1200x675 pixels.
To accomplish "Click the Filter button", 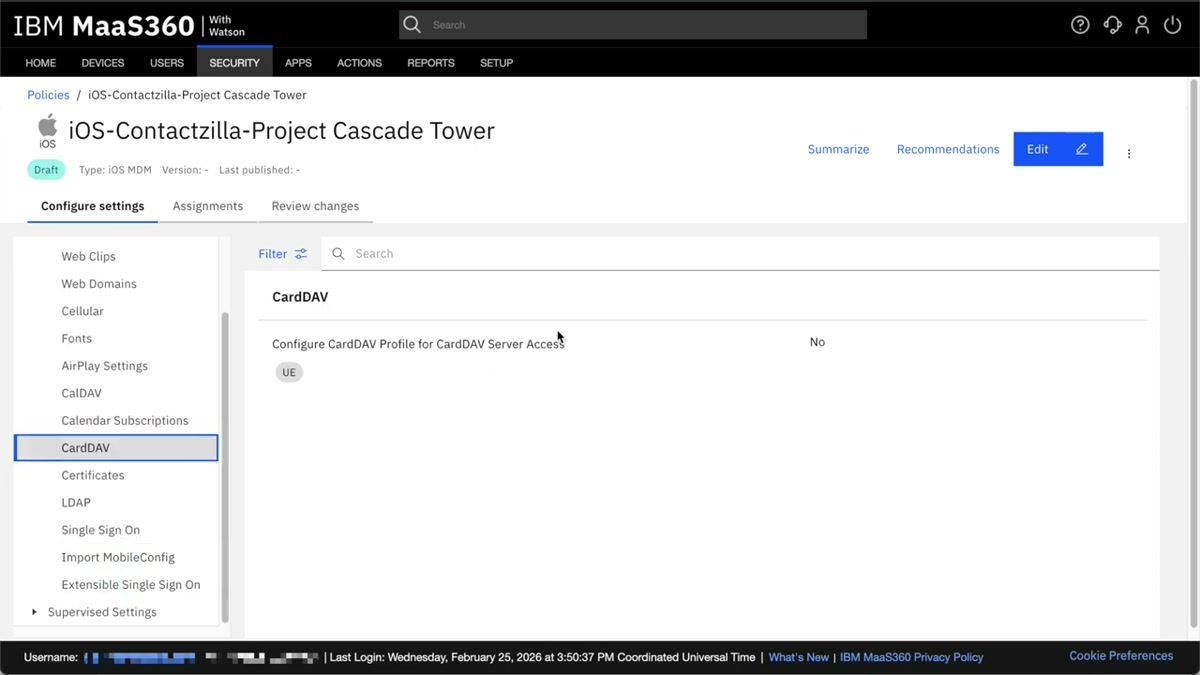I will [x=283, y=254].
